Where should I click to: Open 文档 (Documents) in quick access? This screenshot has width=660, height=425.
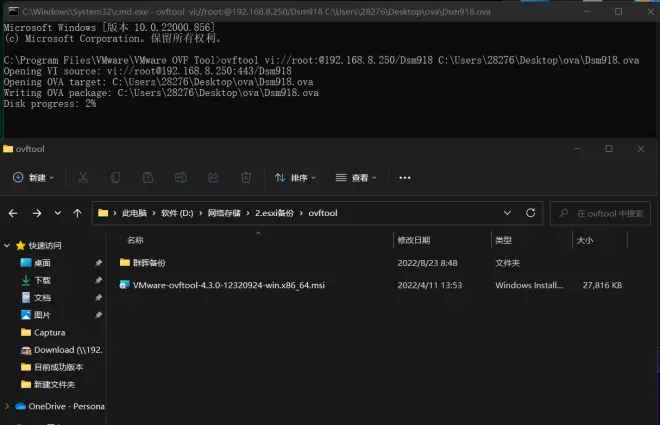pyautogui.click(x=42, y=298)
